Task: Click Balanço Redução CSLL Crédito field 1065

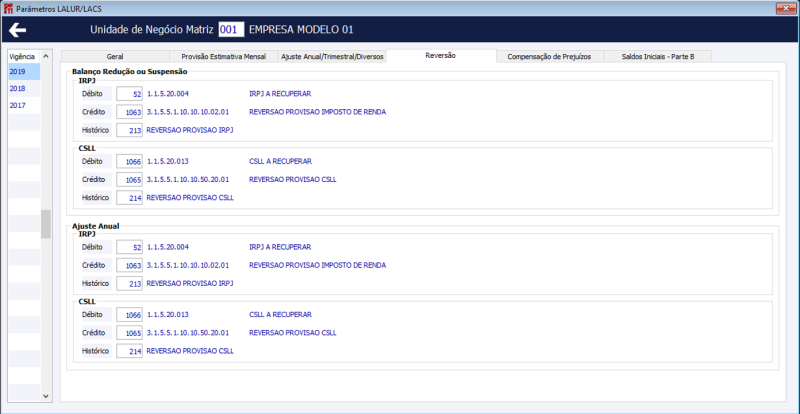Action: 129,180
